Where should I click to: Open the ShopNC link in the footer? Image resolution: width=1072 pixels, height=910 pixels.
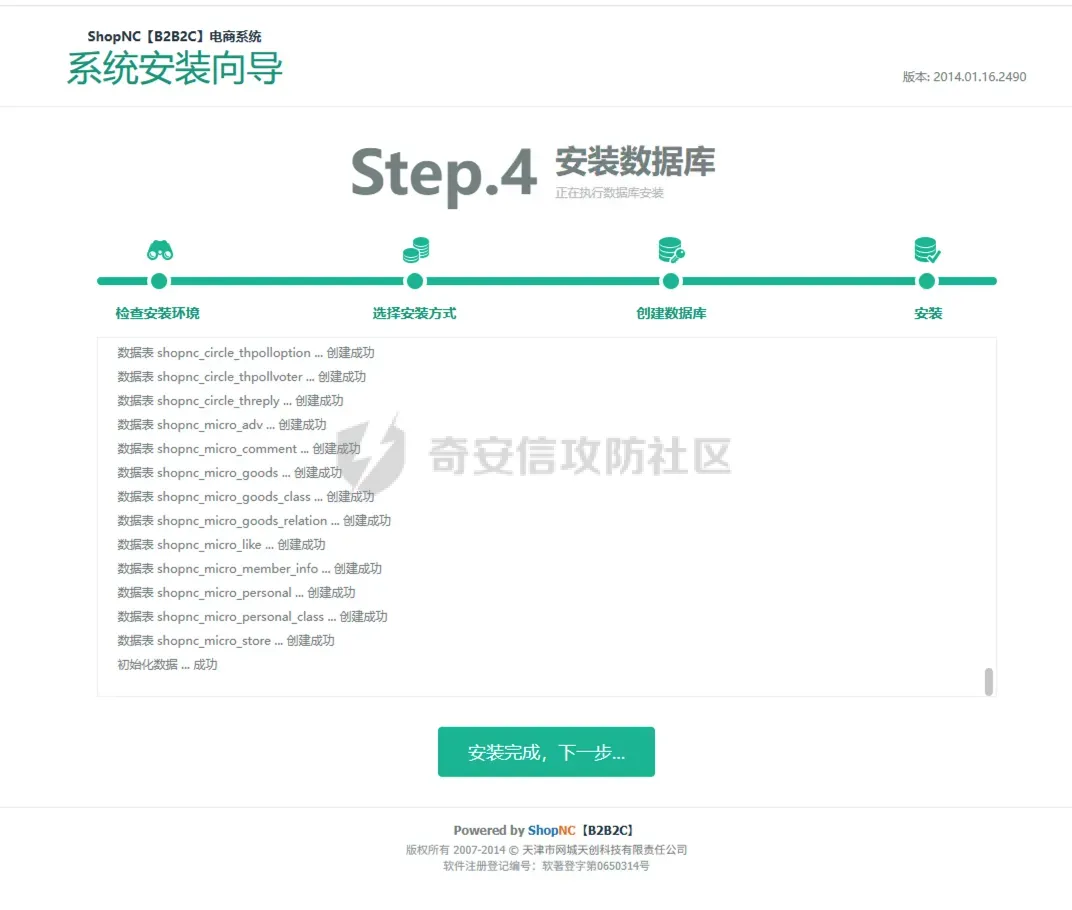(x=552, y=830)
